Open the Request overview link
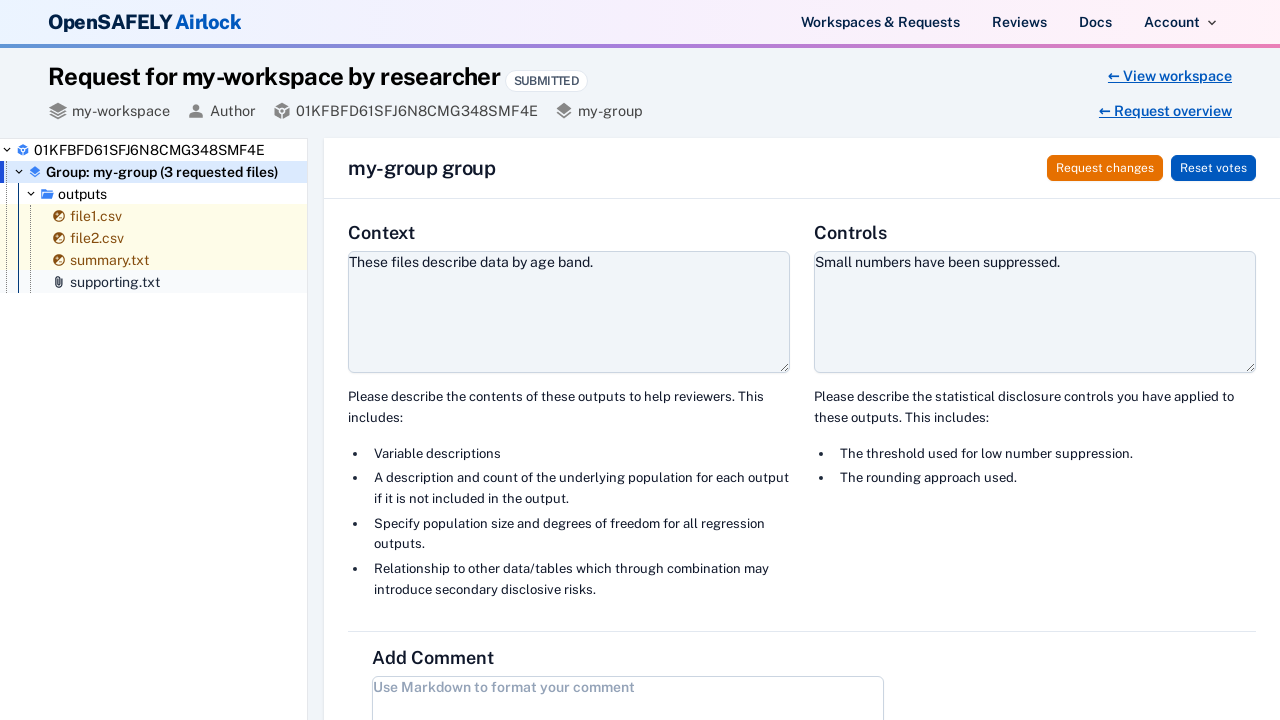The image size is (1280, 720). pyautogui.click(x=1165, y=111)
